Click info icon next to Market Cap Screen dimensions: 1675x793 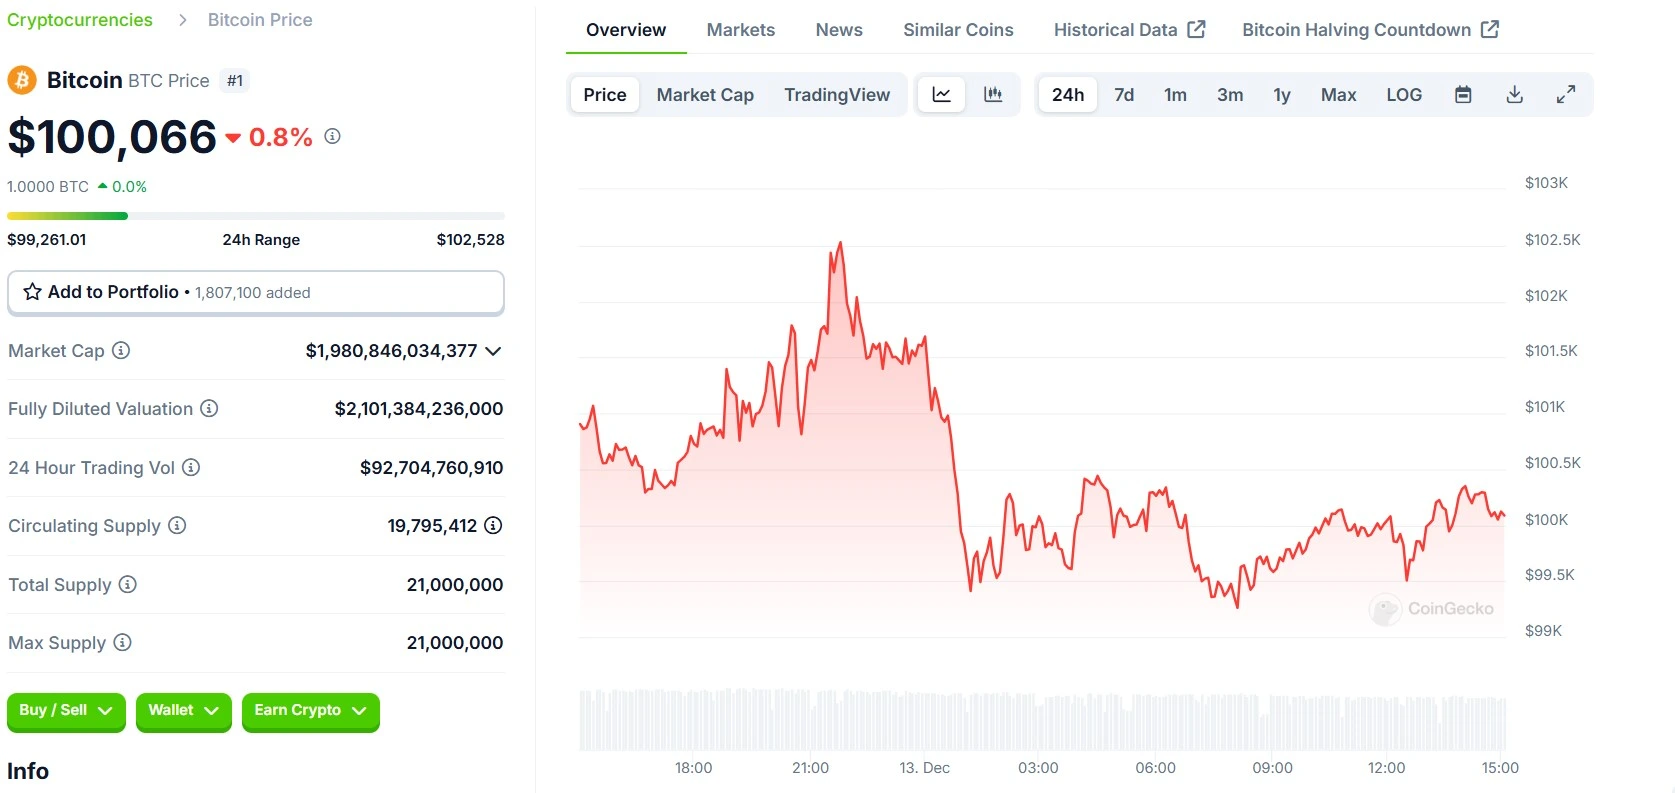coord(121,351)
